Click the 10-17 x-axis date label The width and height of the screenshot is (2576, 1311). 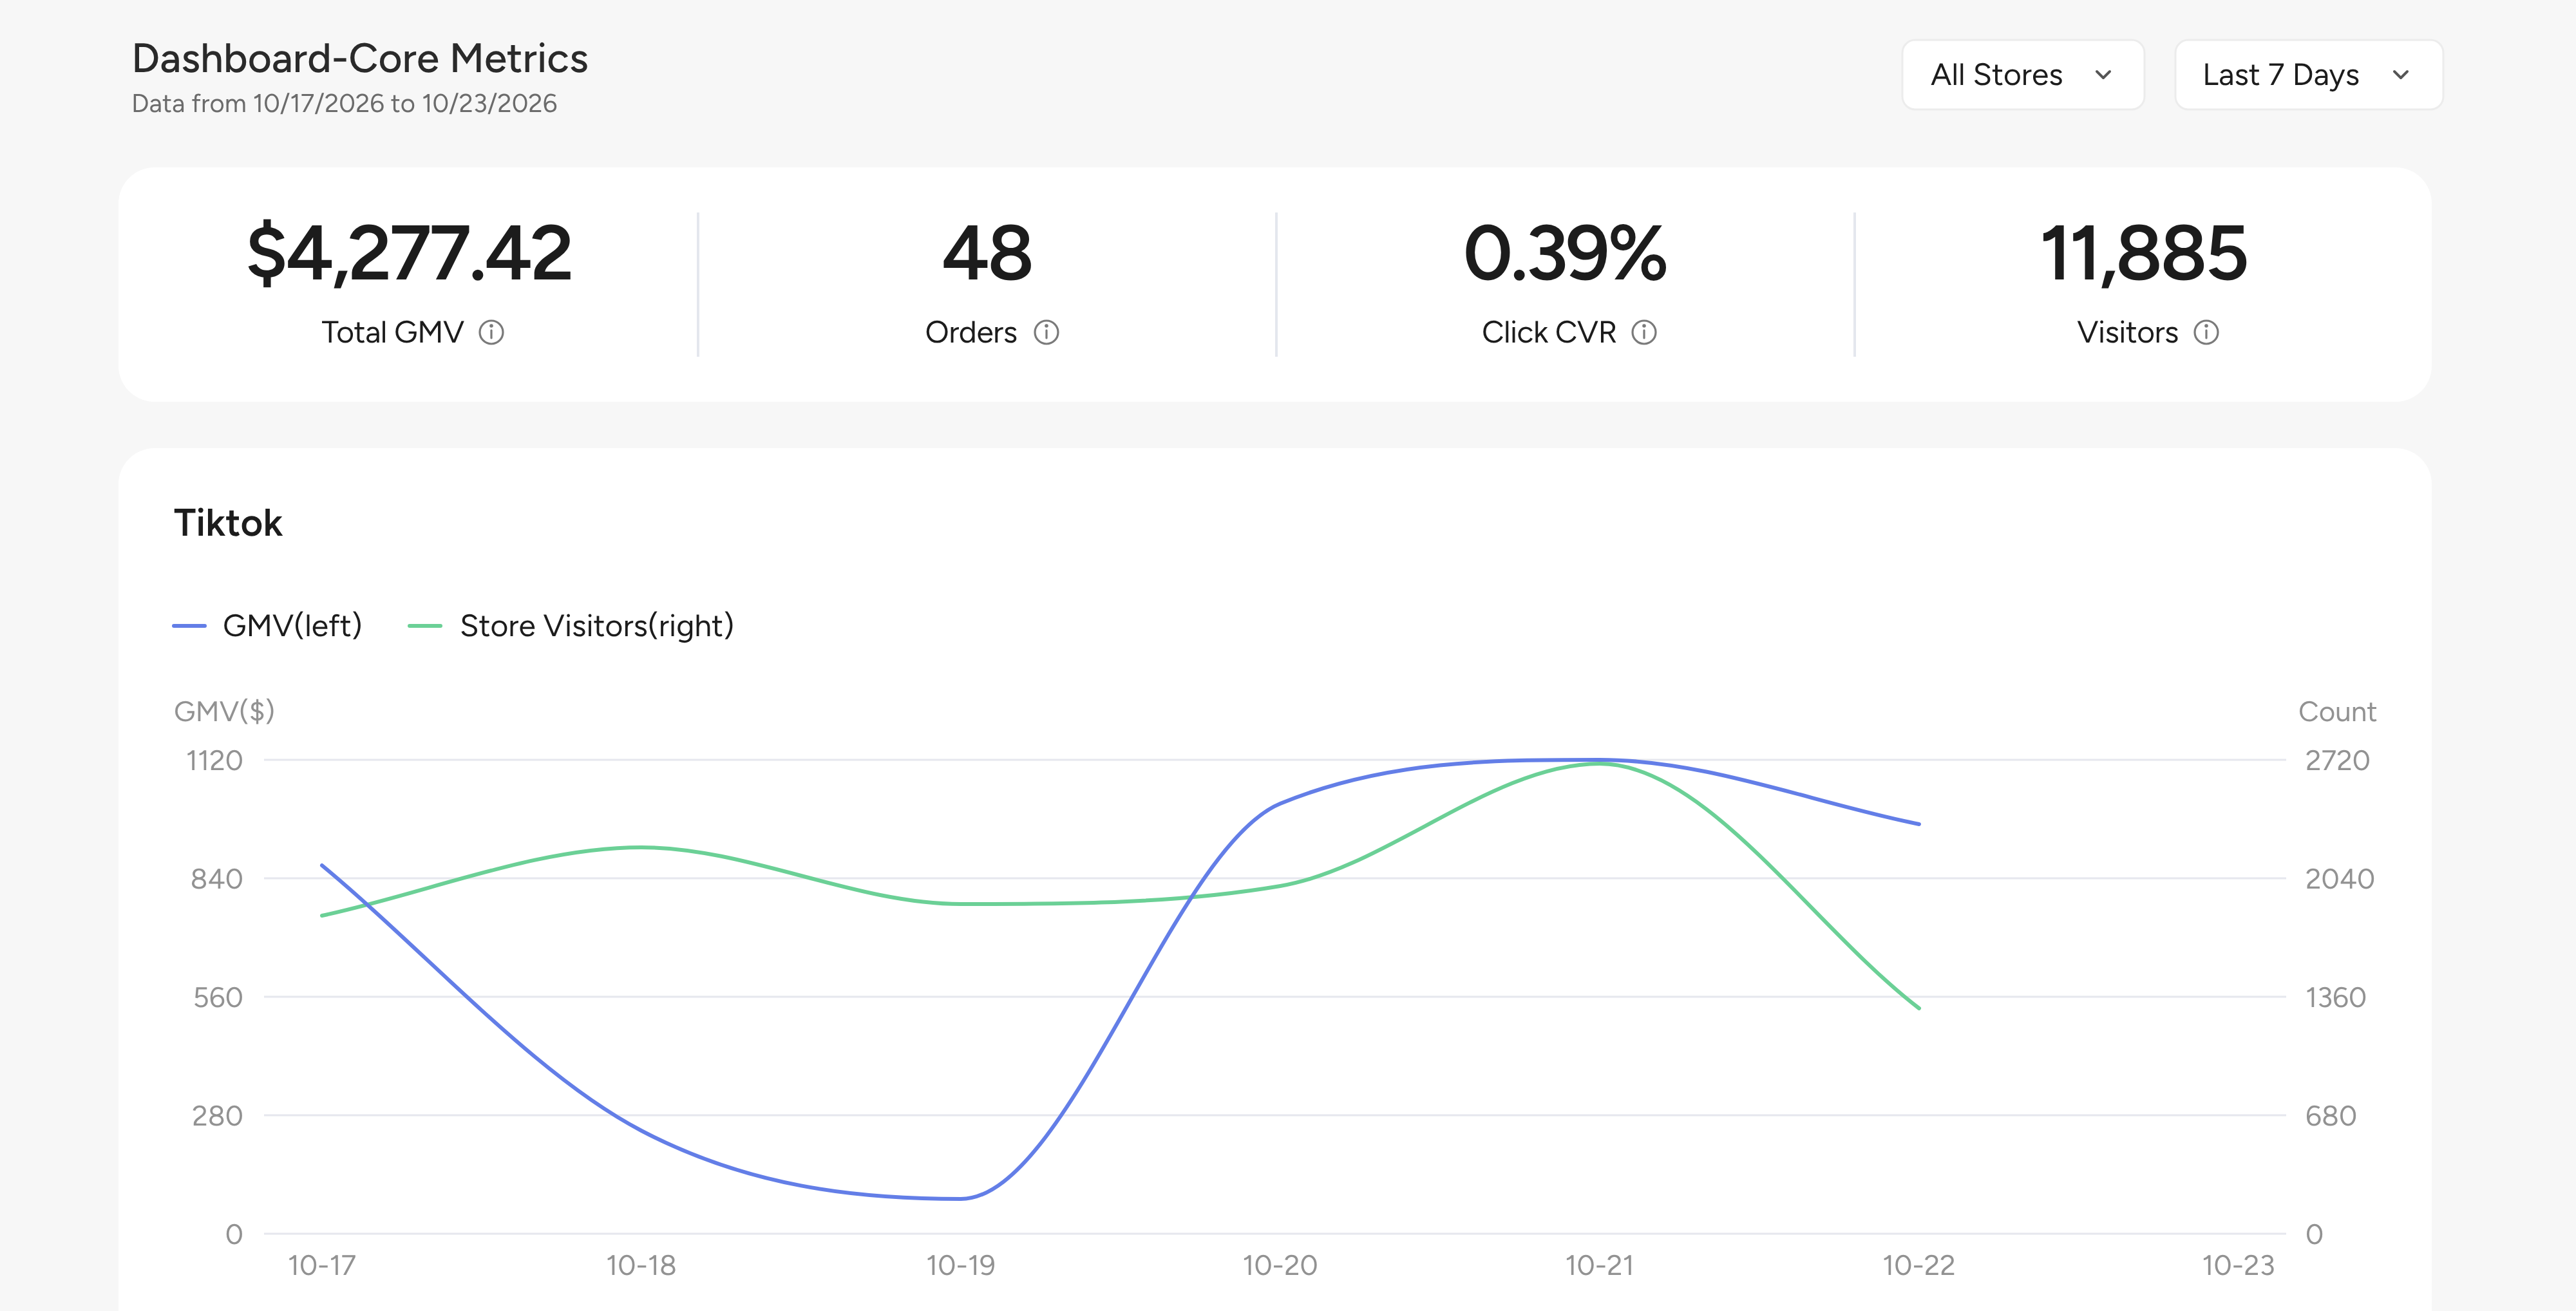(x=322, y=1266)
